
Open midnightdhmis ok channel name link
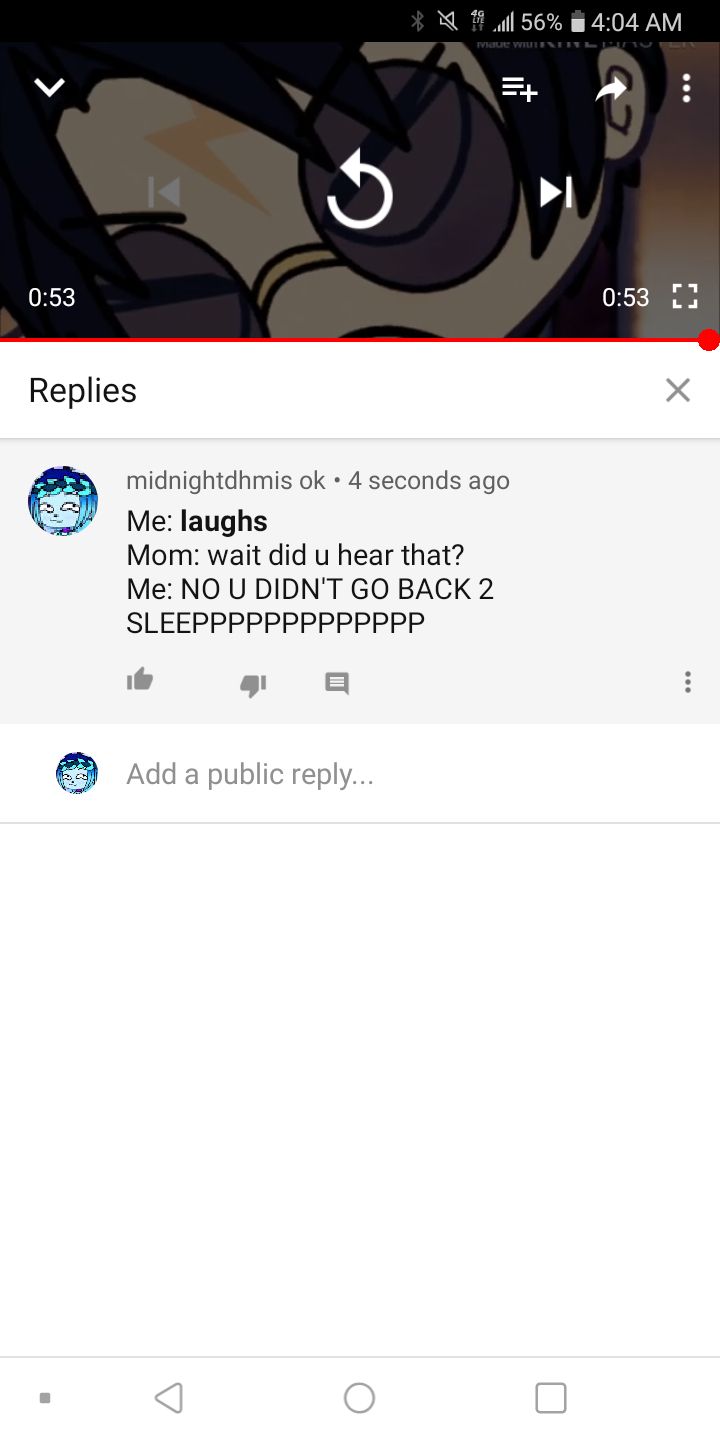226,480
